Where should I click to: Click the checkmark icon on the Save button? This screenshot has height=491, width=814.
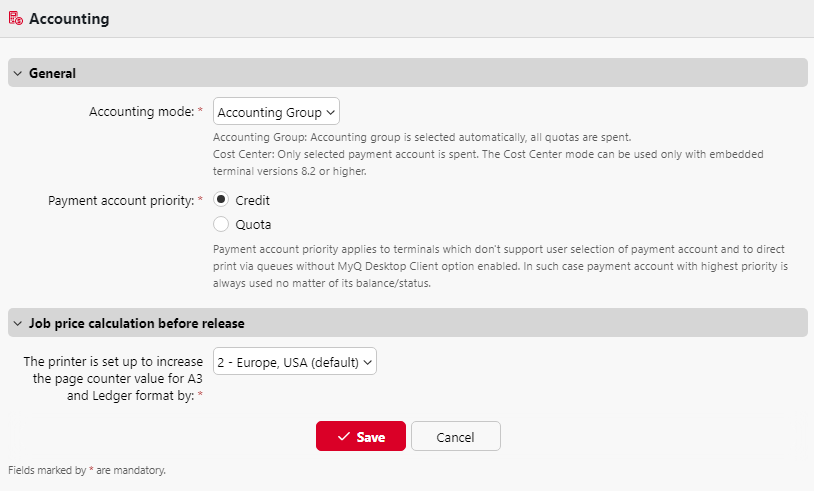click(x=343, y=437)
